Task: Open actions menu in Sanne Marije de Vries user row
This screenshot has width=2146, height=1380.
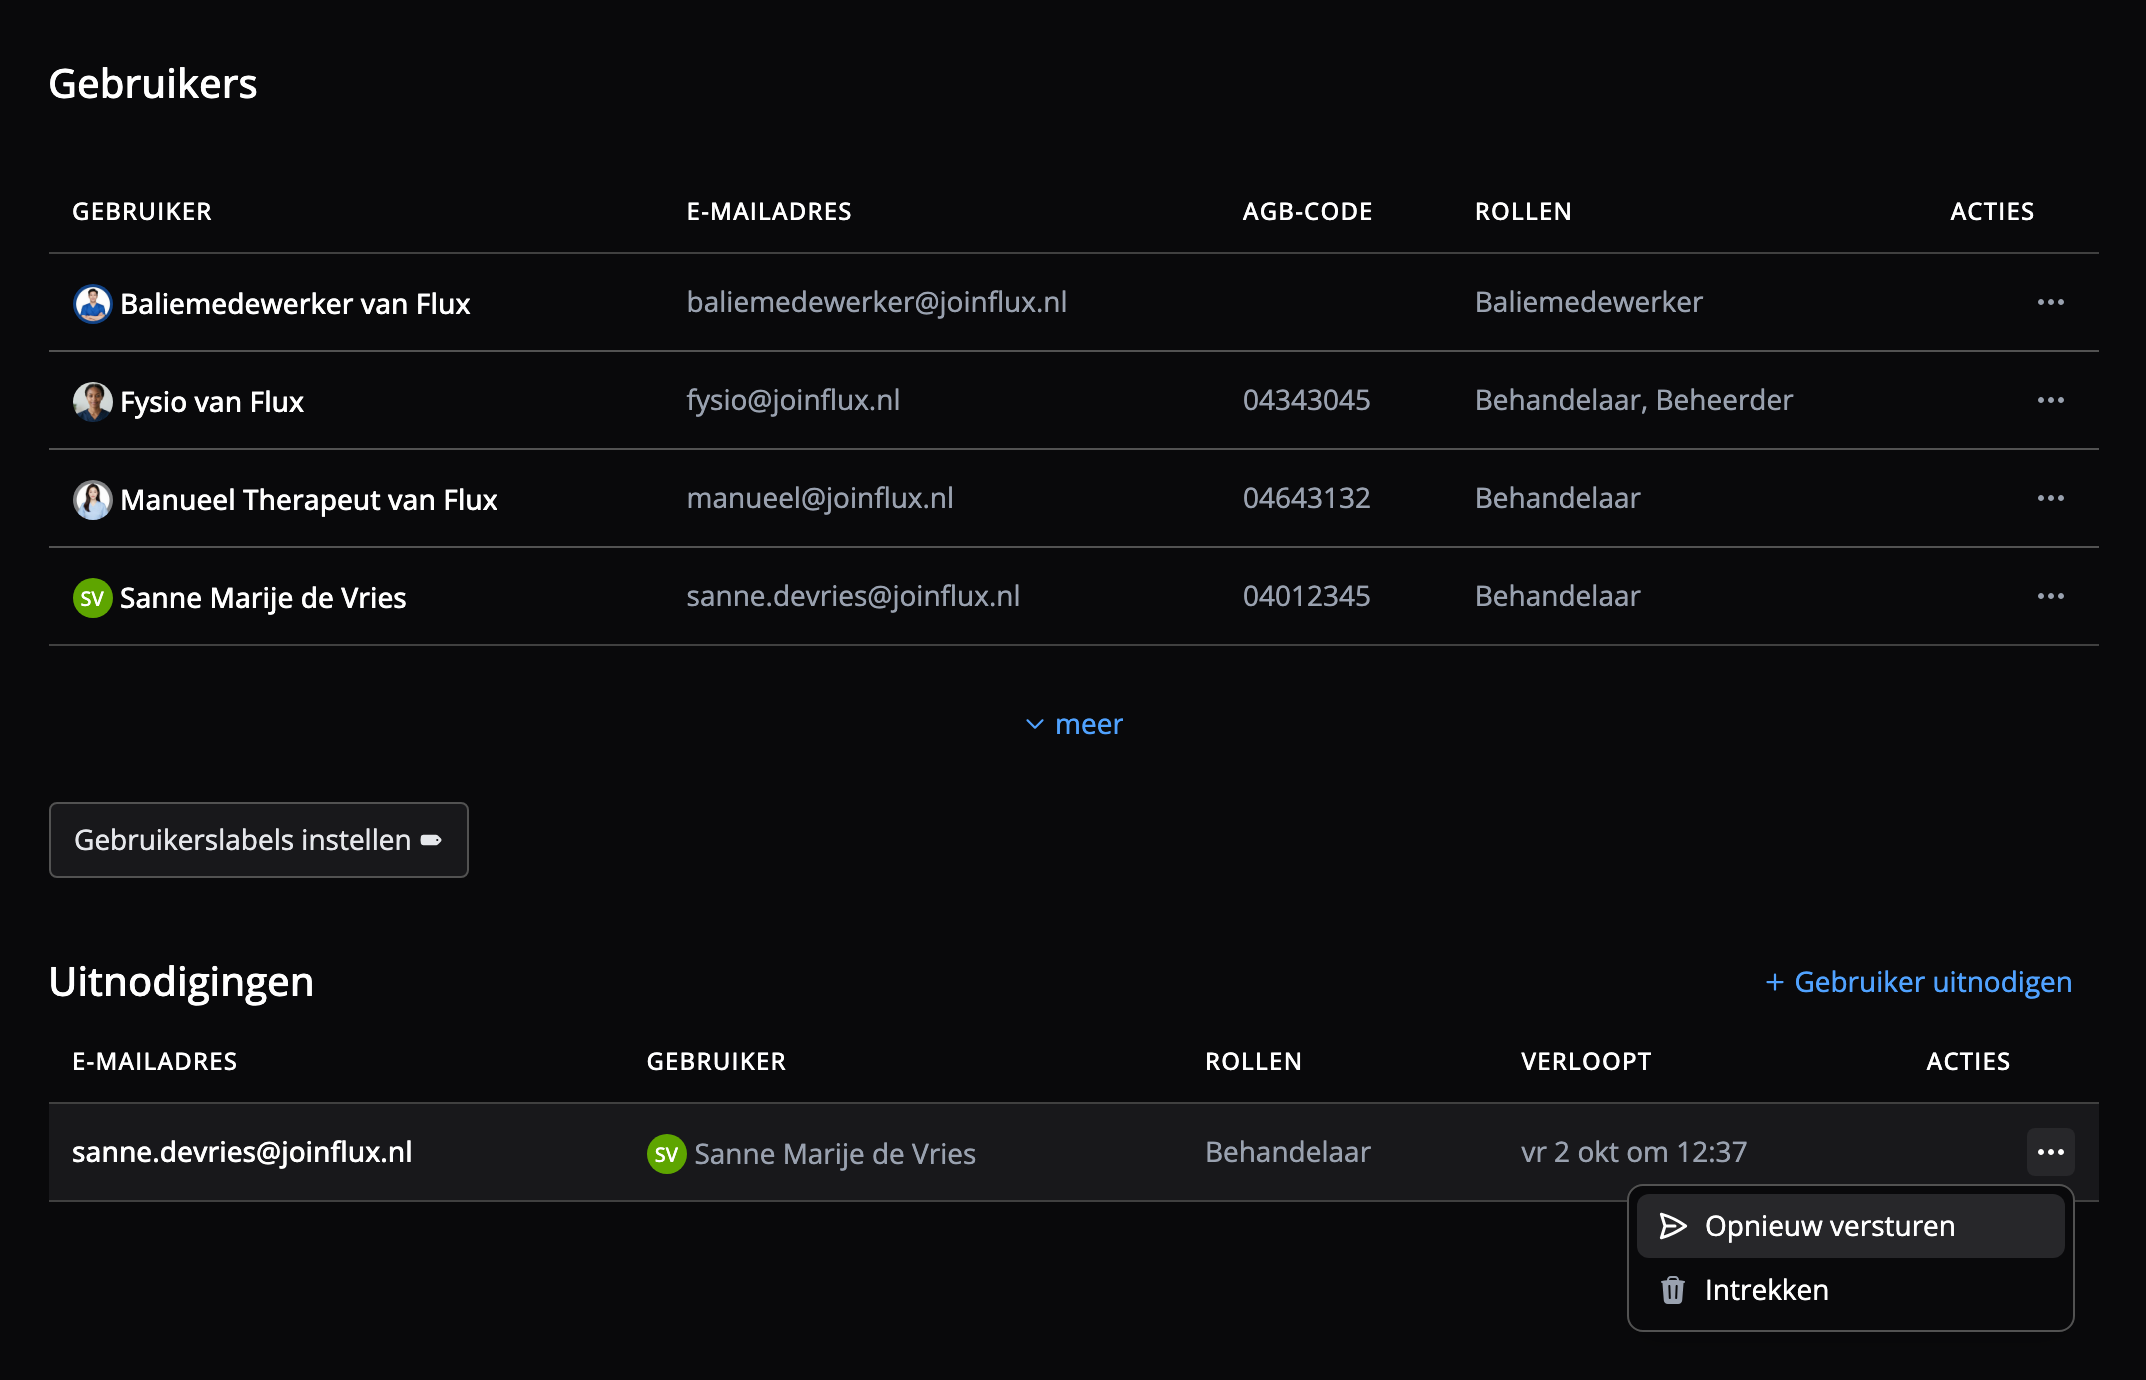Action: pyautogui.click(x=2050, y=596)
